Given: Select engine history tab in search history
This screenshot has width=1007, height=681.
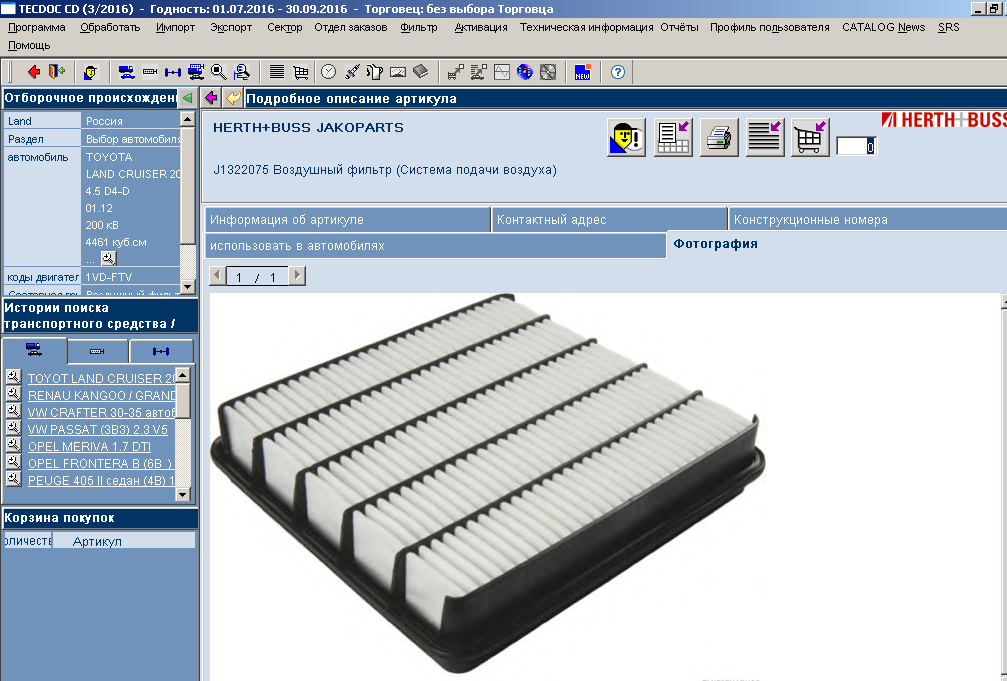Looking at the screenshot, I should [x=97, y=351].
